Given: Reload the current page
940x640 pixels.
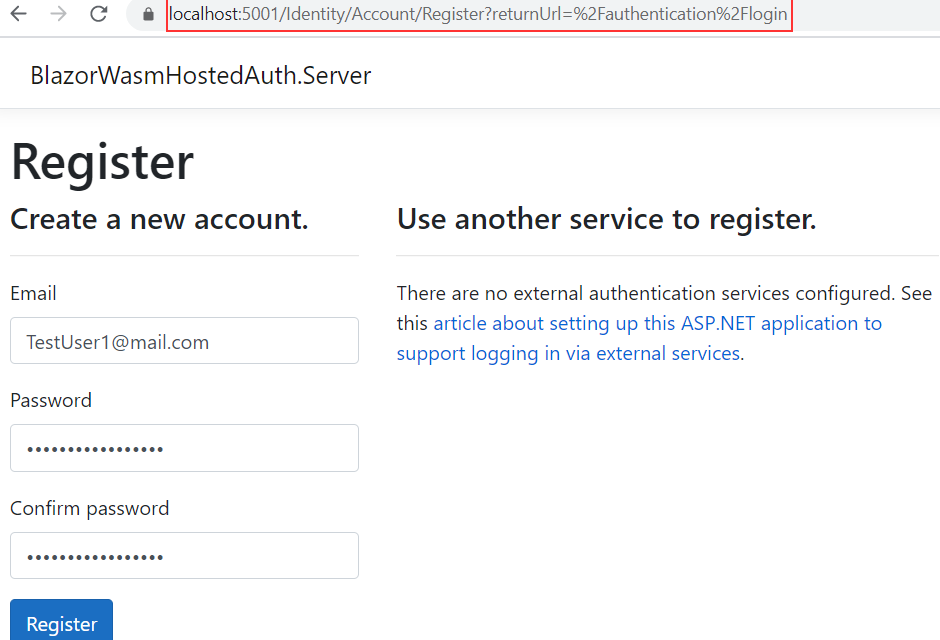Looking at the screenshot, I should (x=98, y=14).
